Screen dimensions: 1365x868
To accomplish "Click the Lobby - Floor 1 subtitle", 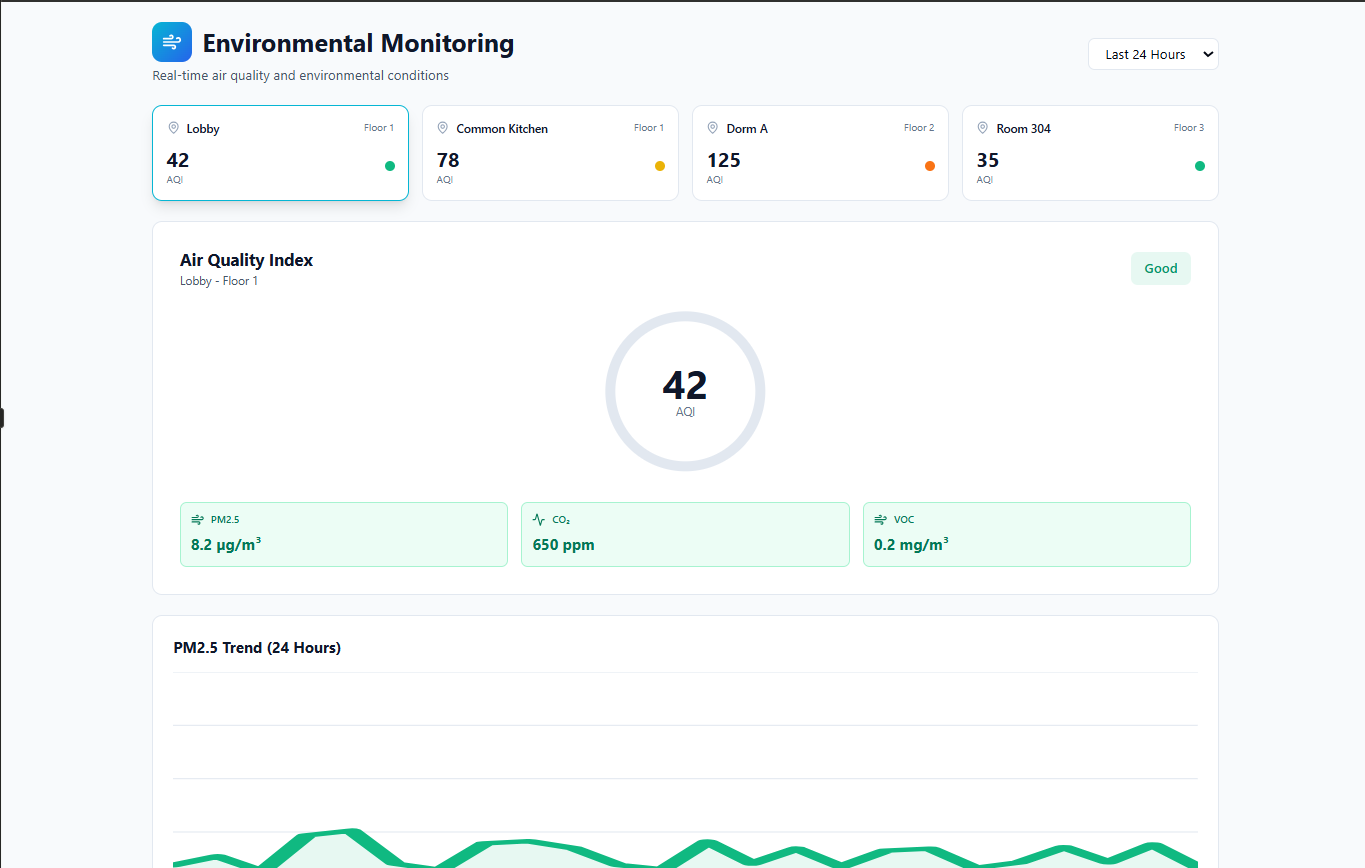I will click(219, 281).
